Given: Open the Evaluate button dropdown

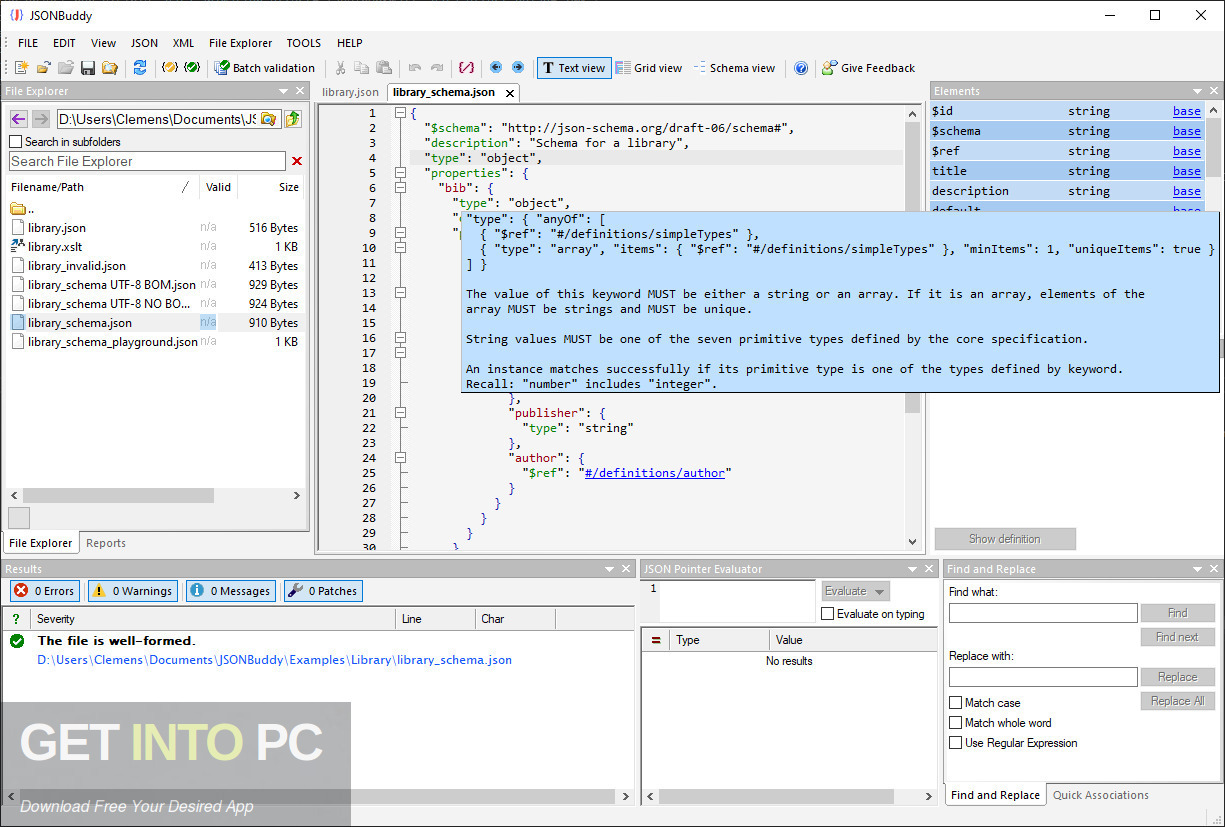Looking at the screenshot, I should [x=880, y=591].
